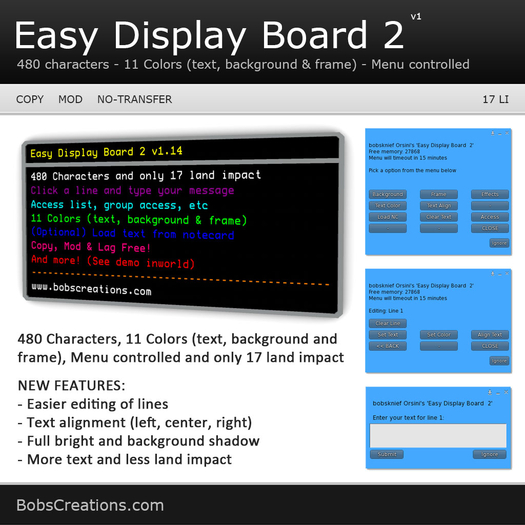Viewport: 525px width, 525px height.
Task: Click dock arrow icon of text entry dialog
Action: [490, 392]
